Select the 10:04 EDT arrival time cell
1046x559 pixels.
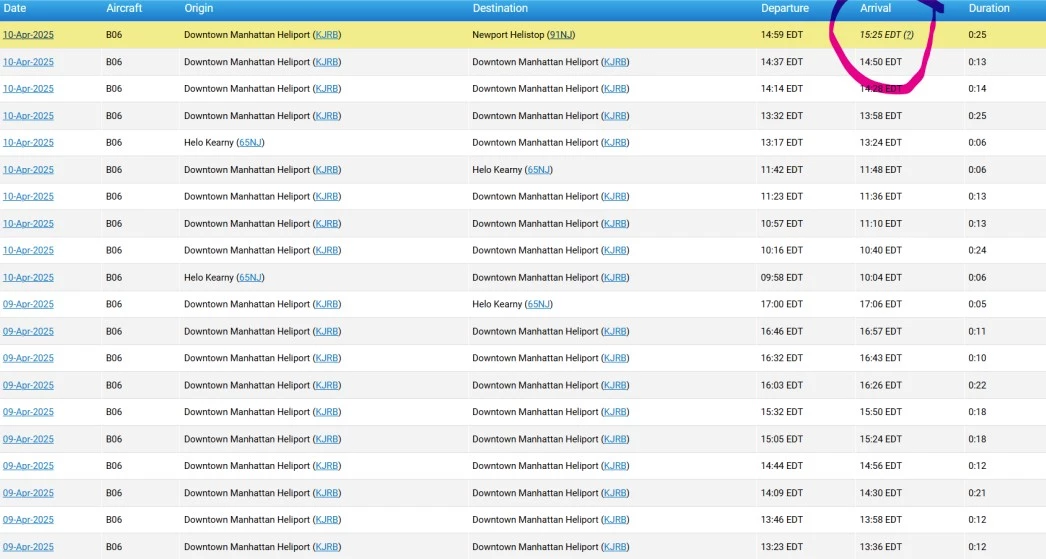click(x=881, y=277)
